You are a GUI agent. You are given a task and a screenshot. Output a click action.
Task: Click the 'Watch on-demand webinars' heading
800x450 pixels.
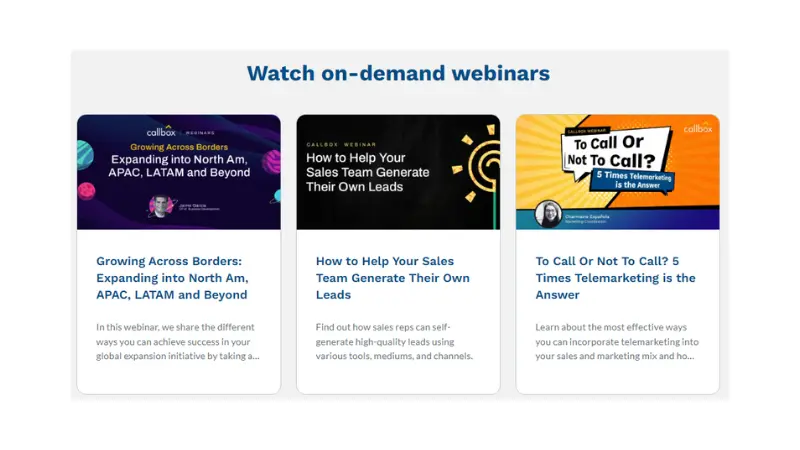pos(398,73)
